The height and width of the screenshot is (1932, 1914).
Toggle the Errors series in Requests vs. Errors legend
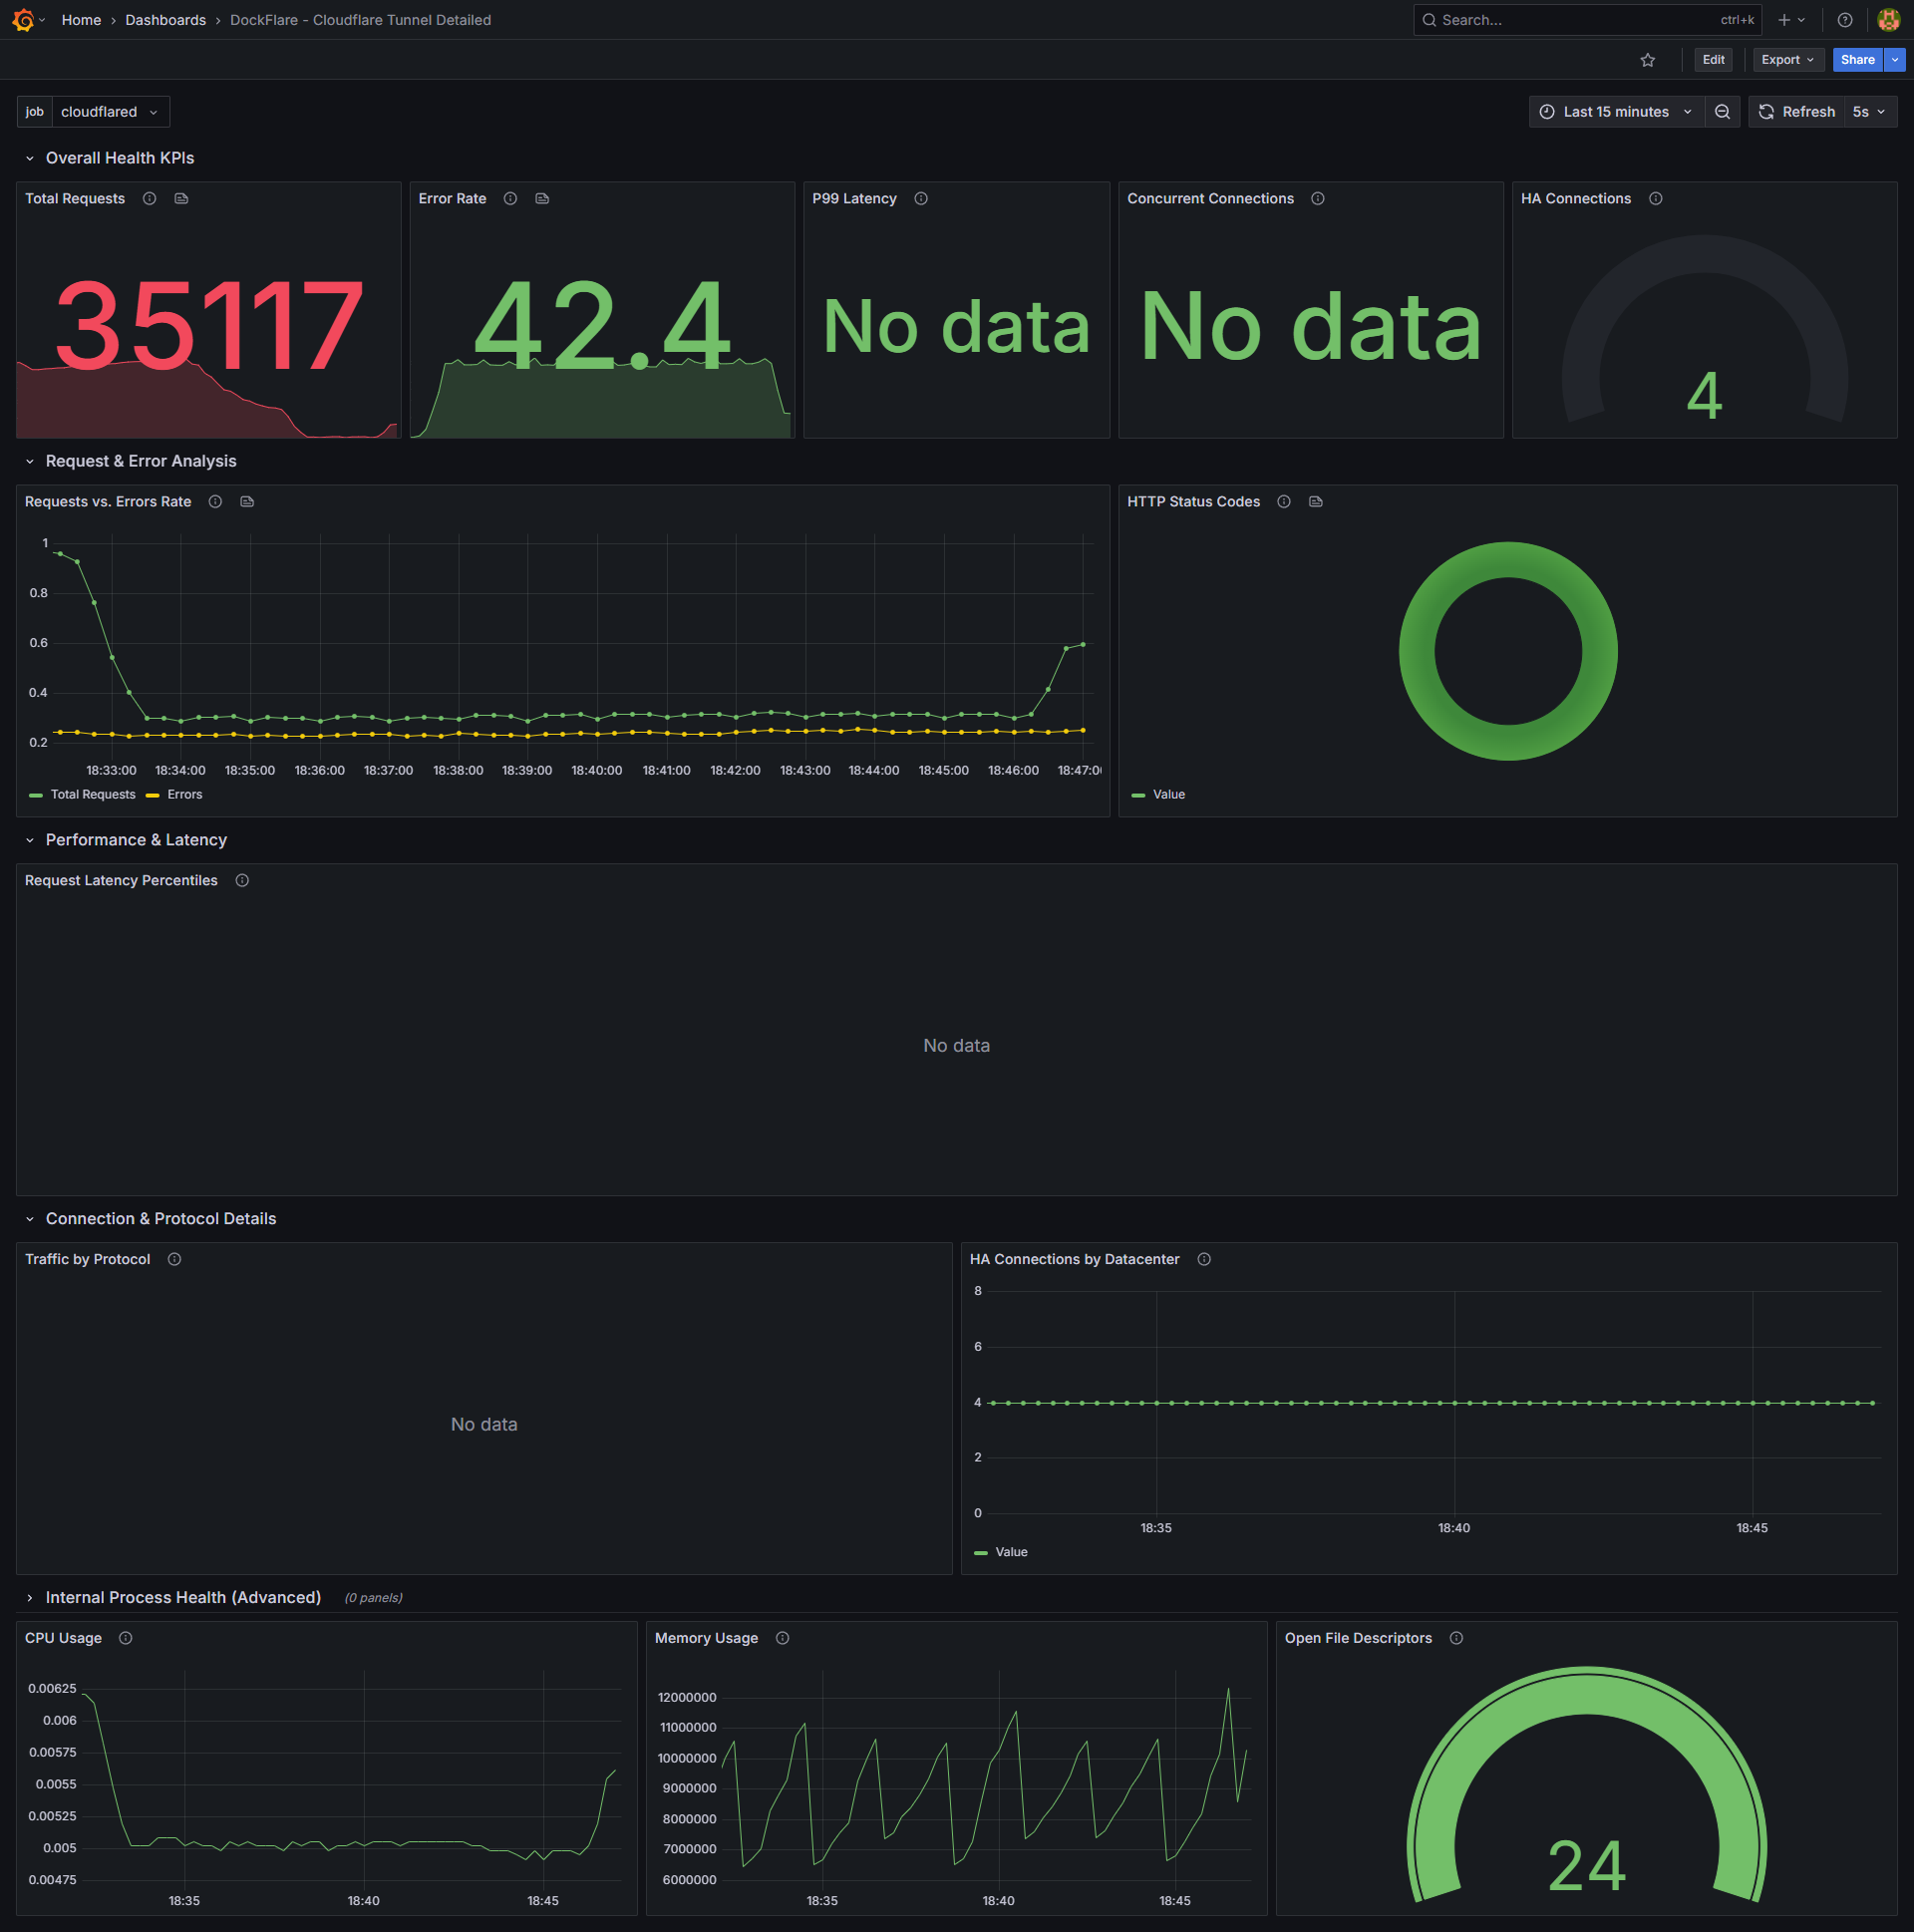(184, 794)
